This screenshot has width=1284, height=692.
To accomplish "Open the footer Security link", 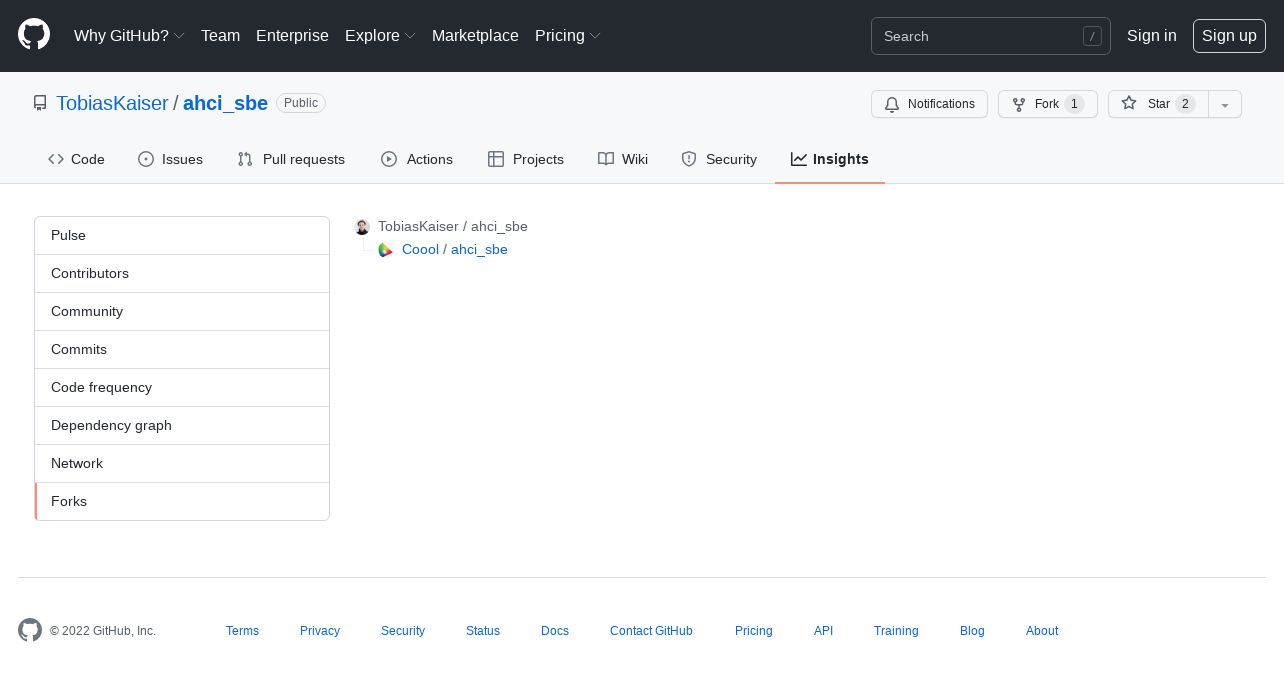I will [403, 631].
